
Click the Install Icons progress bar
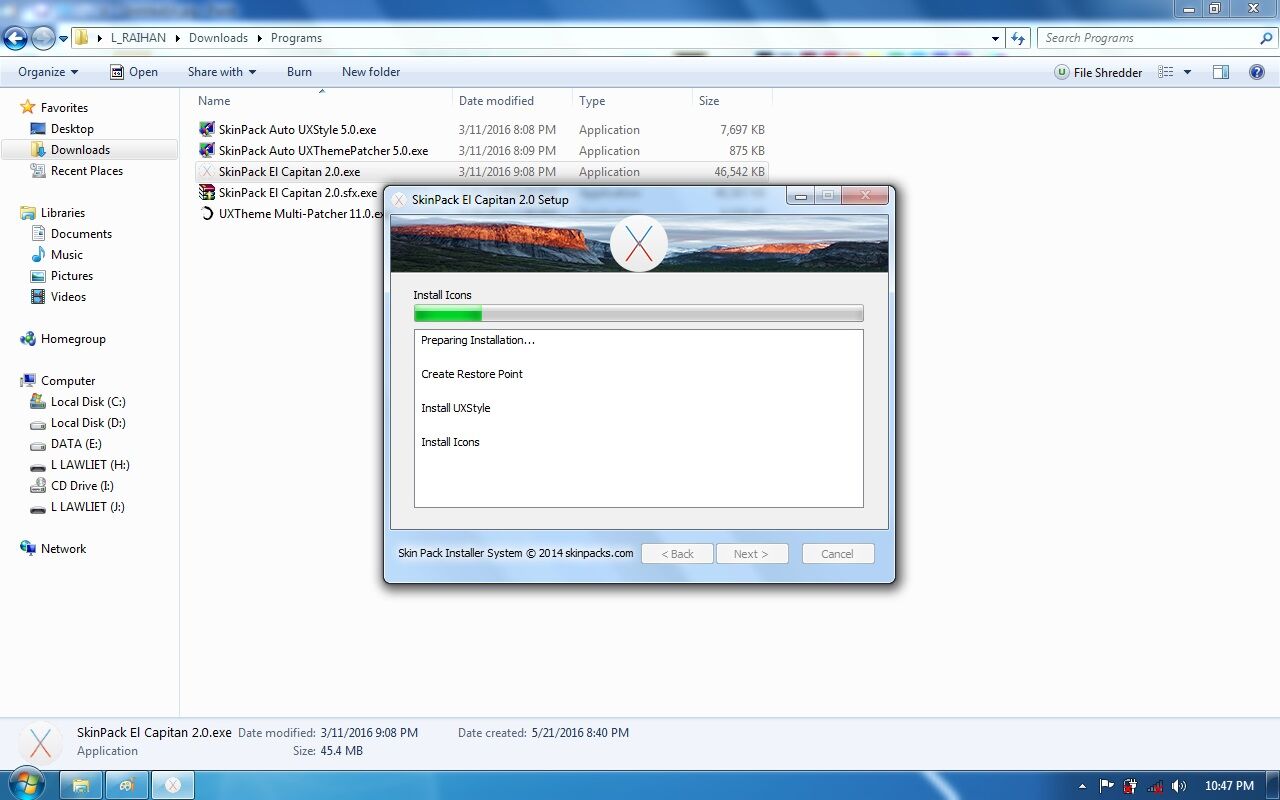(638, 314)
